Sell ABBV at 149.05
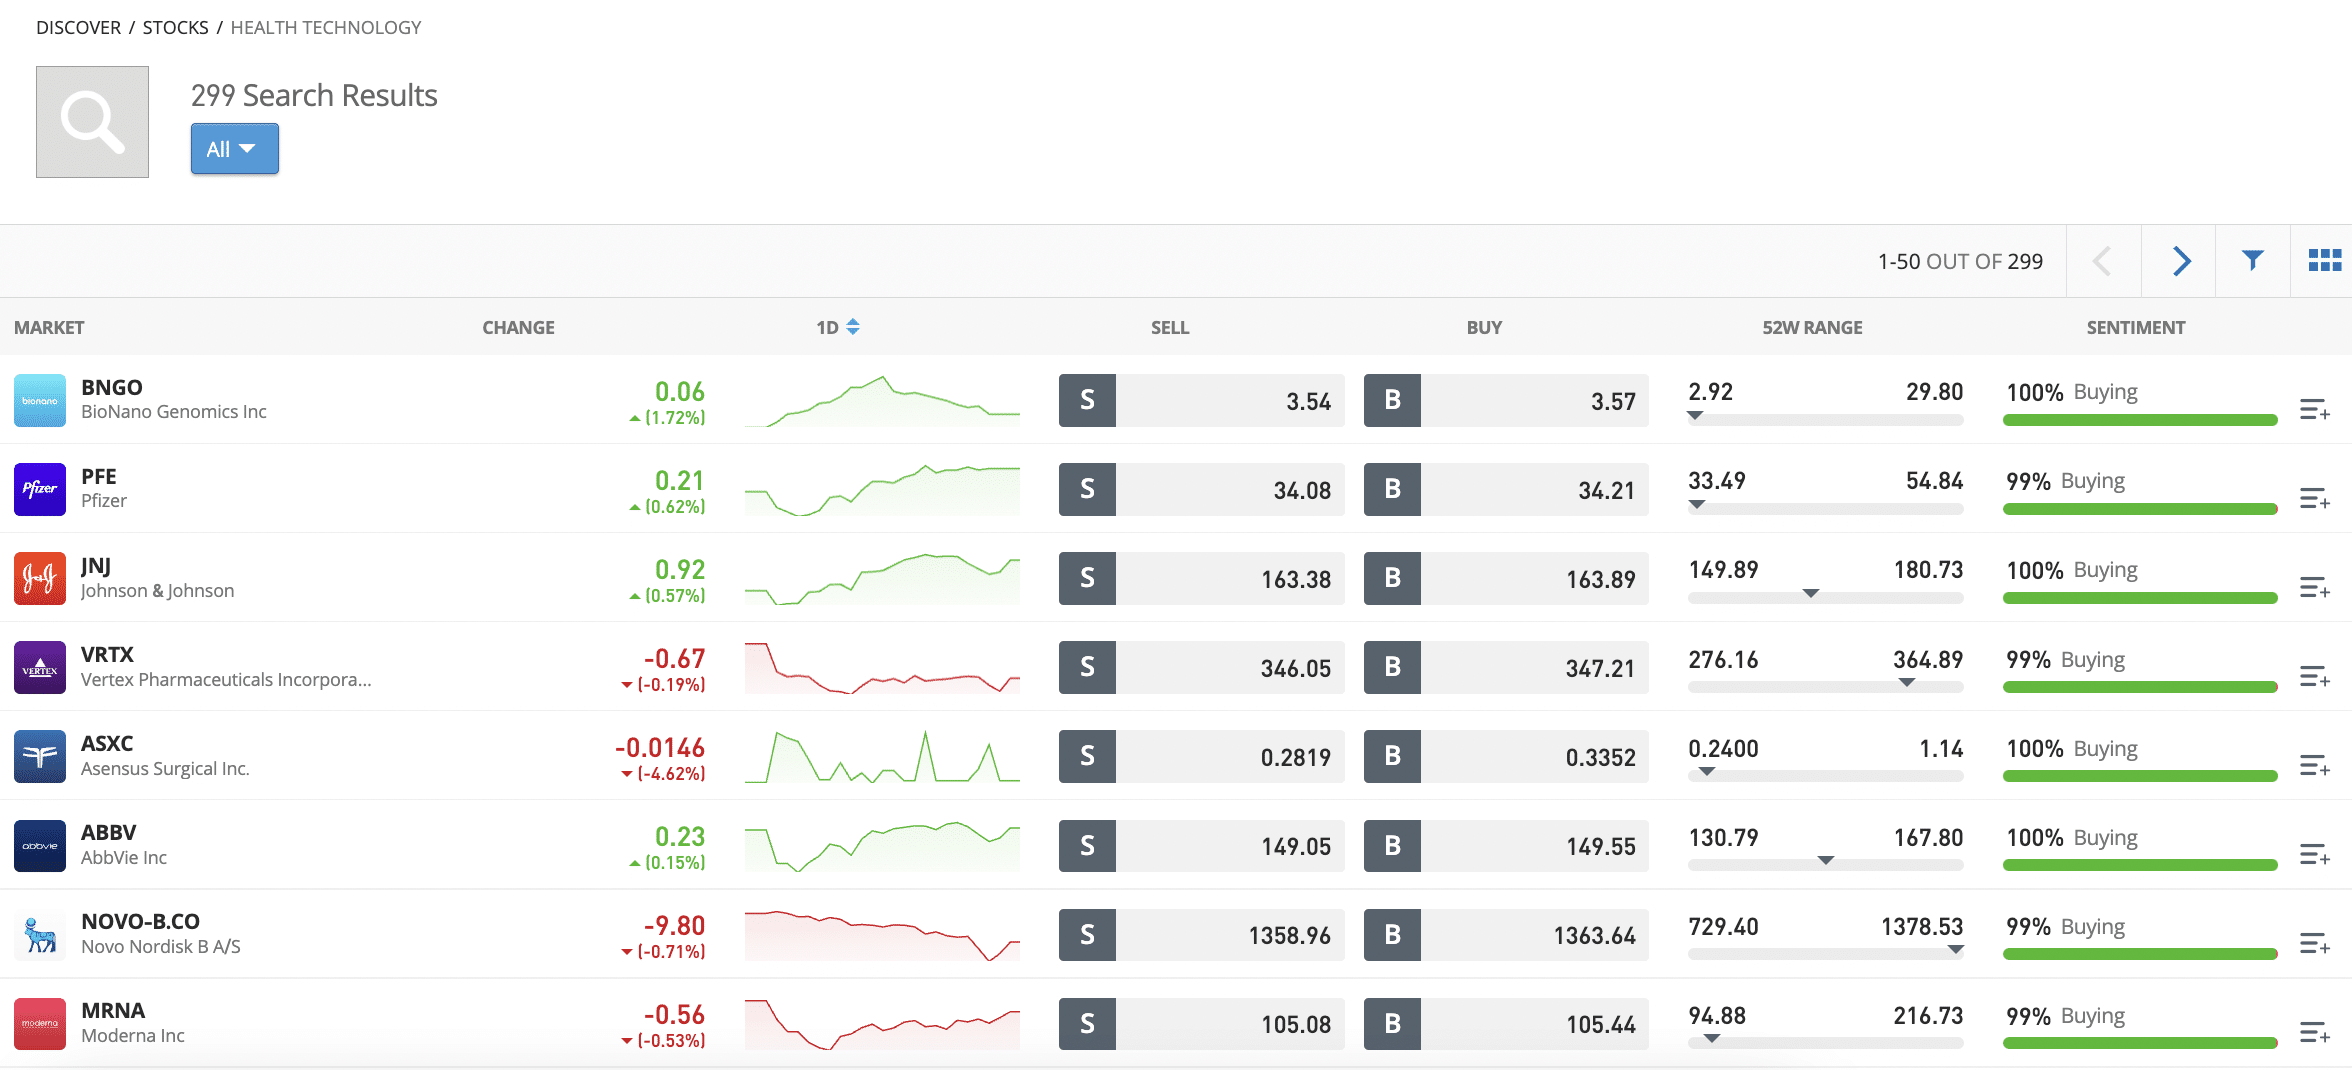 click(x=1201, y=846)
